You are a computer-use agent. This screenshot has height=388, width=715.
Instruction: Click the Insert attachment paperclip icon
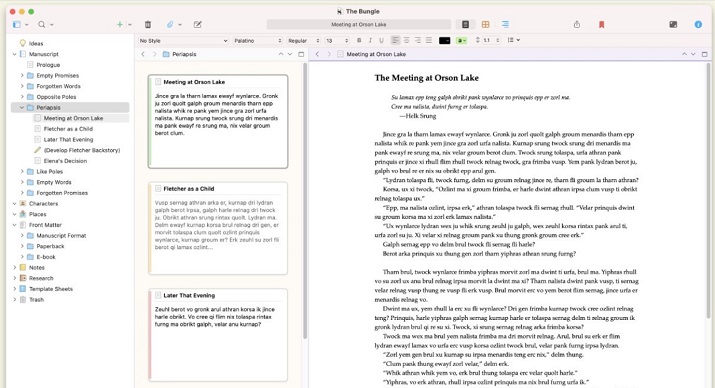tap(170, 25)
